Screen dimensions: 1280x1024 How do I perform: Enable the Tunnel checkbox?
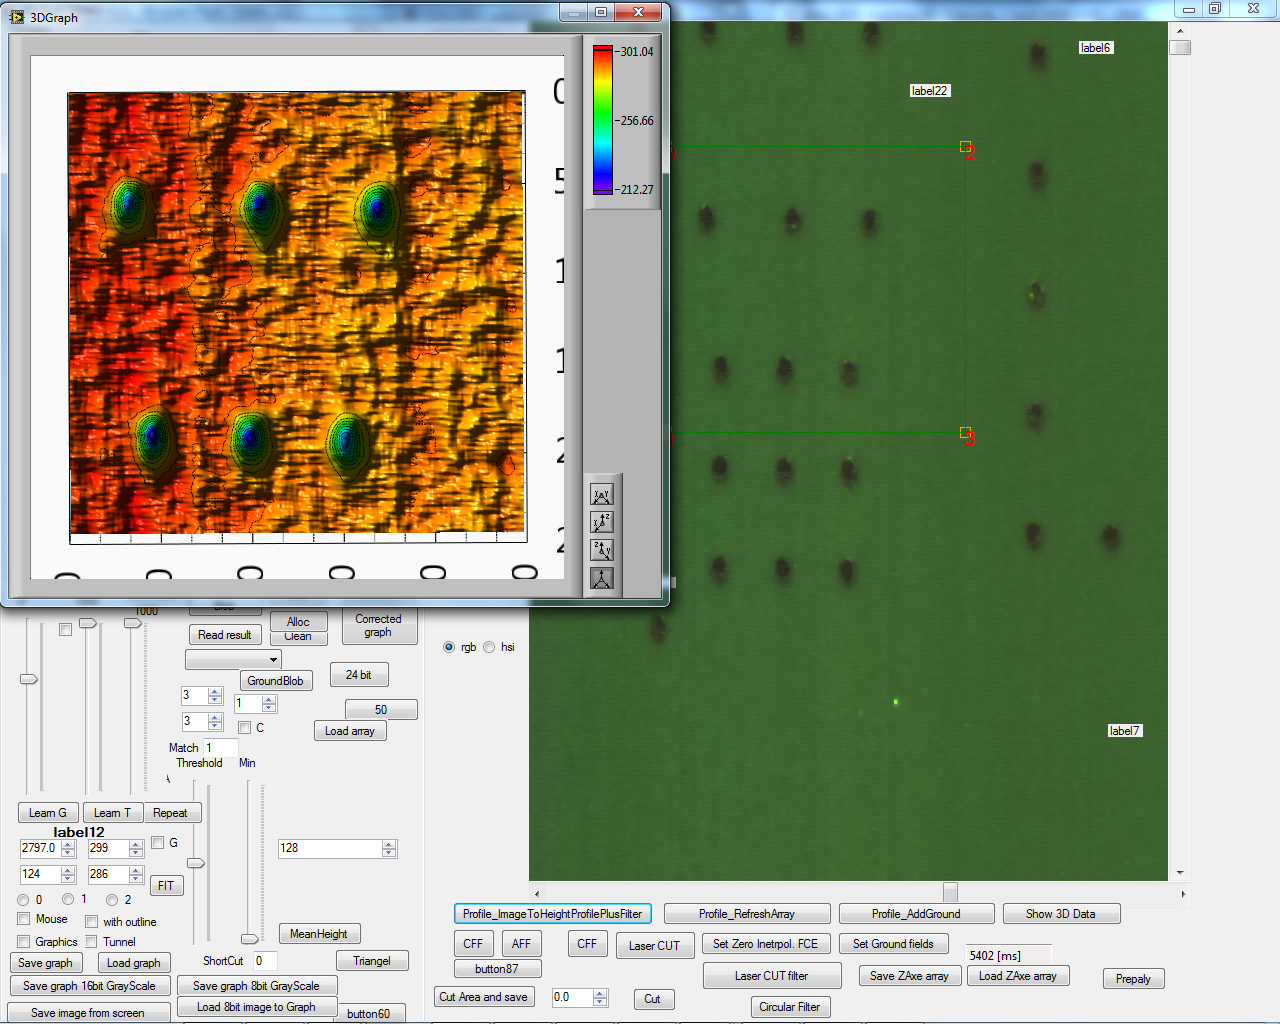(x=92, y=942)
